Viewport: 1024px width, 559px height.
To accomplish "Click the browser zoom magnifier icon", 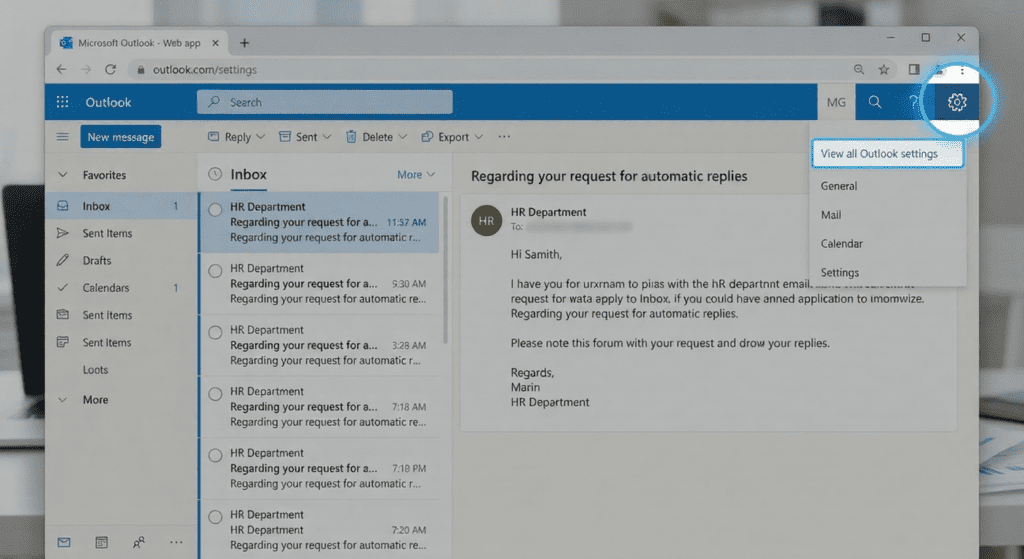I will [x=859, y=69].
